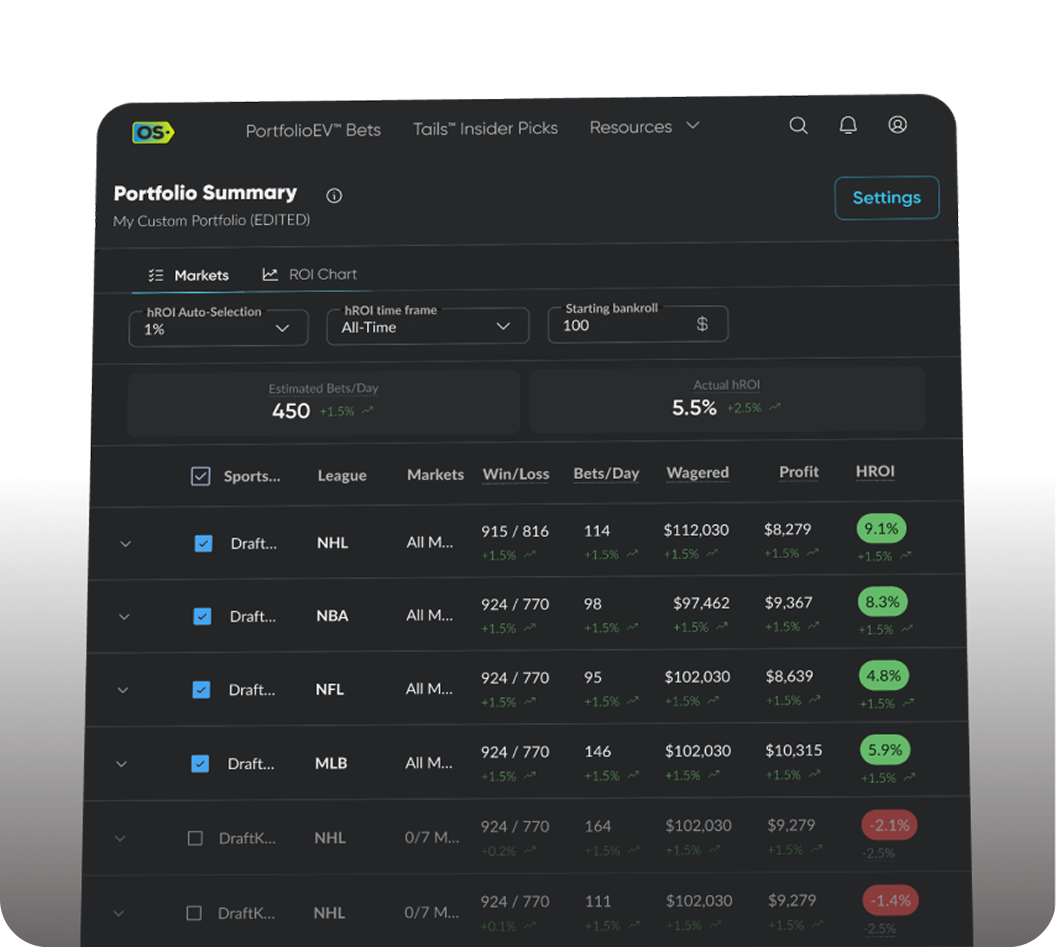Click the 9.1% green HROI badge

click(882, 529)
